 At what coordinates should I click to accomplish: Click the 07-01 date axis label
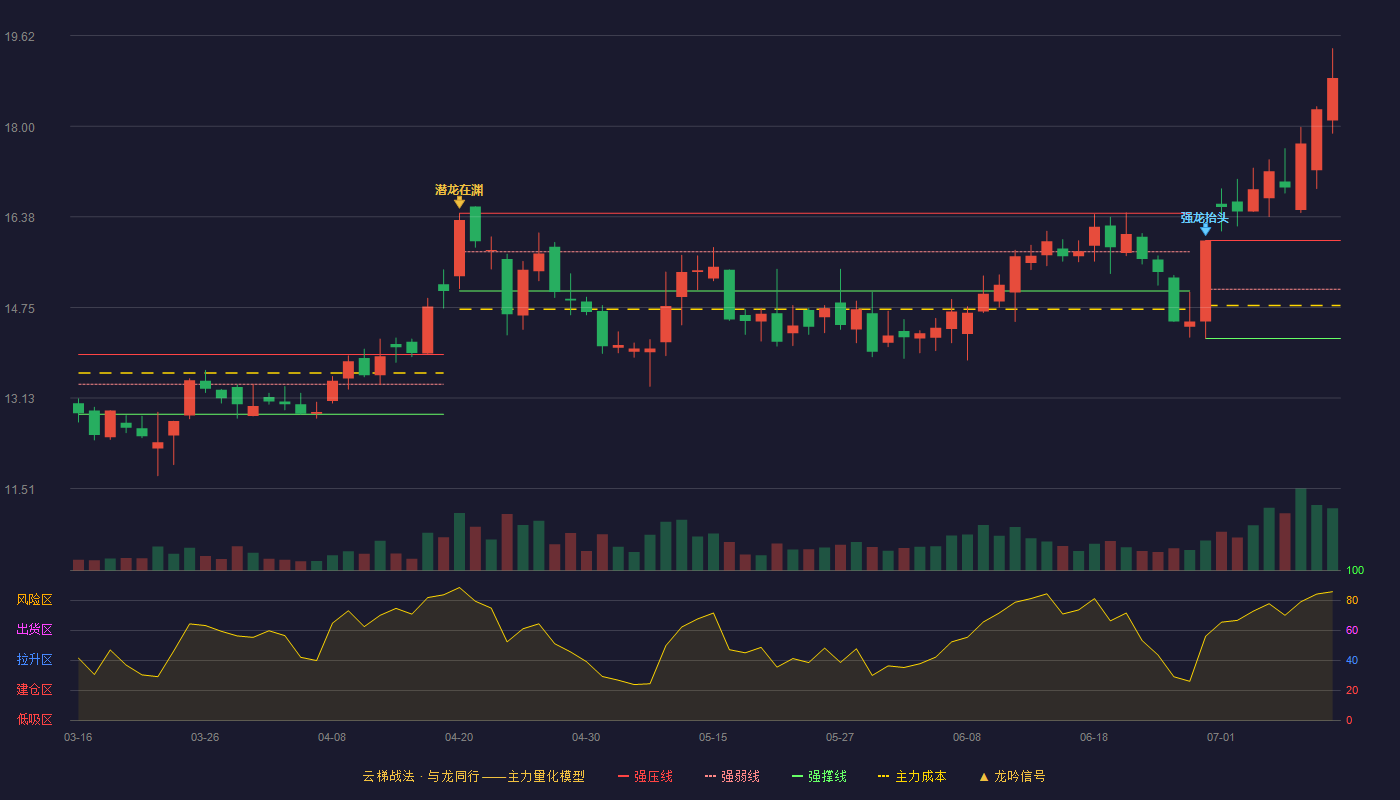[1221, 737]
